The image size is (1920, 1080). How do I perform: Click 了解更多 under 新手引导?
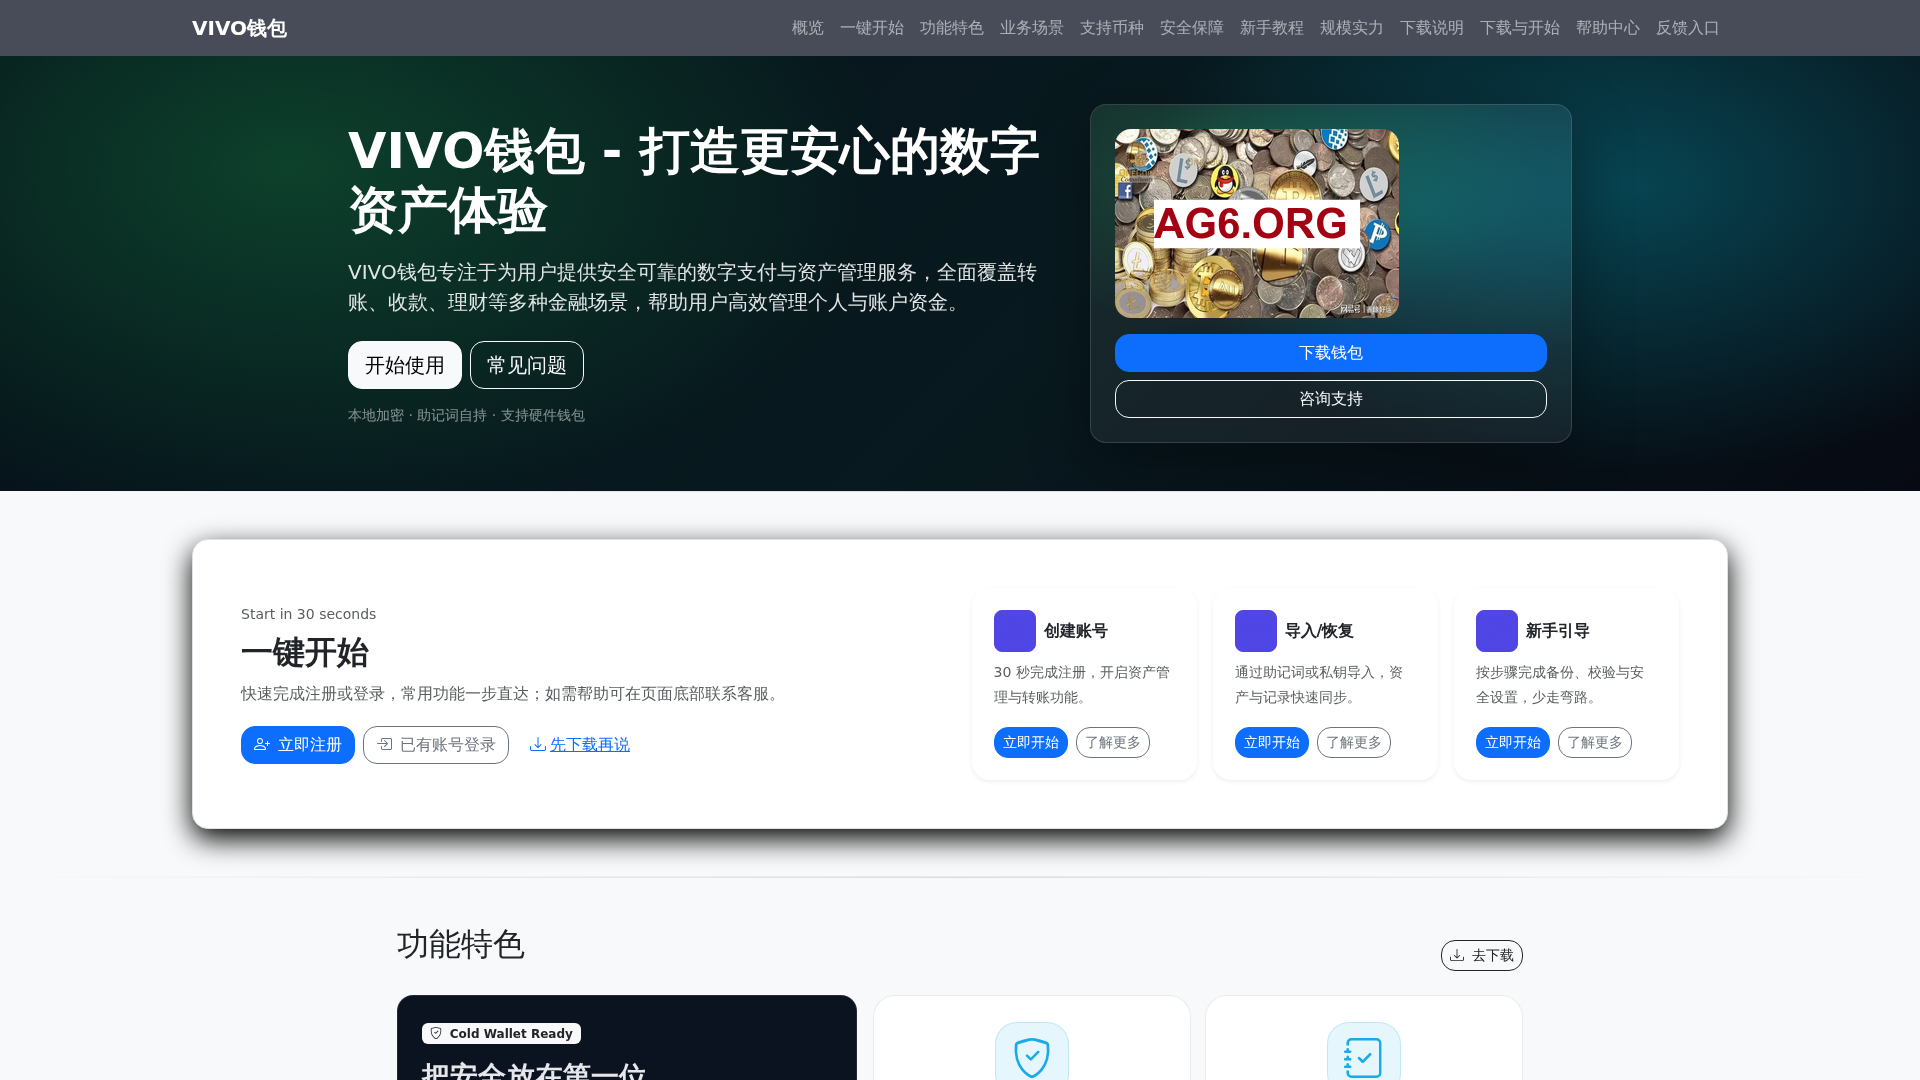[x=1595, y=743]
